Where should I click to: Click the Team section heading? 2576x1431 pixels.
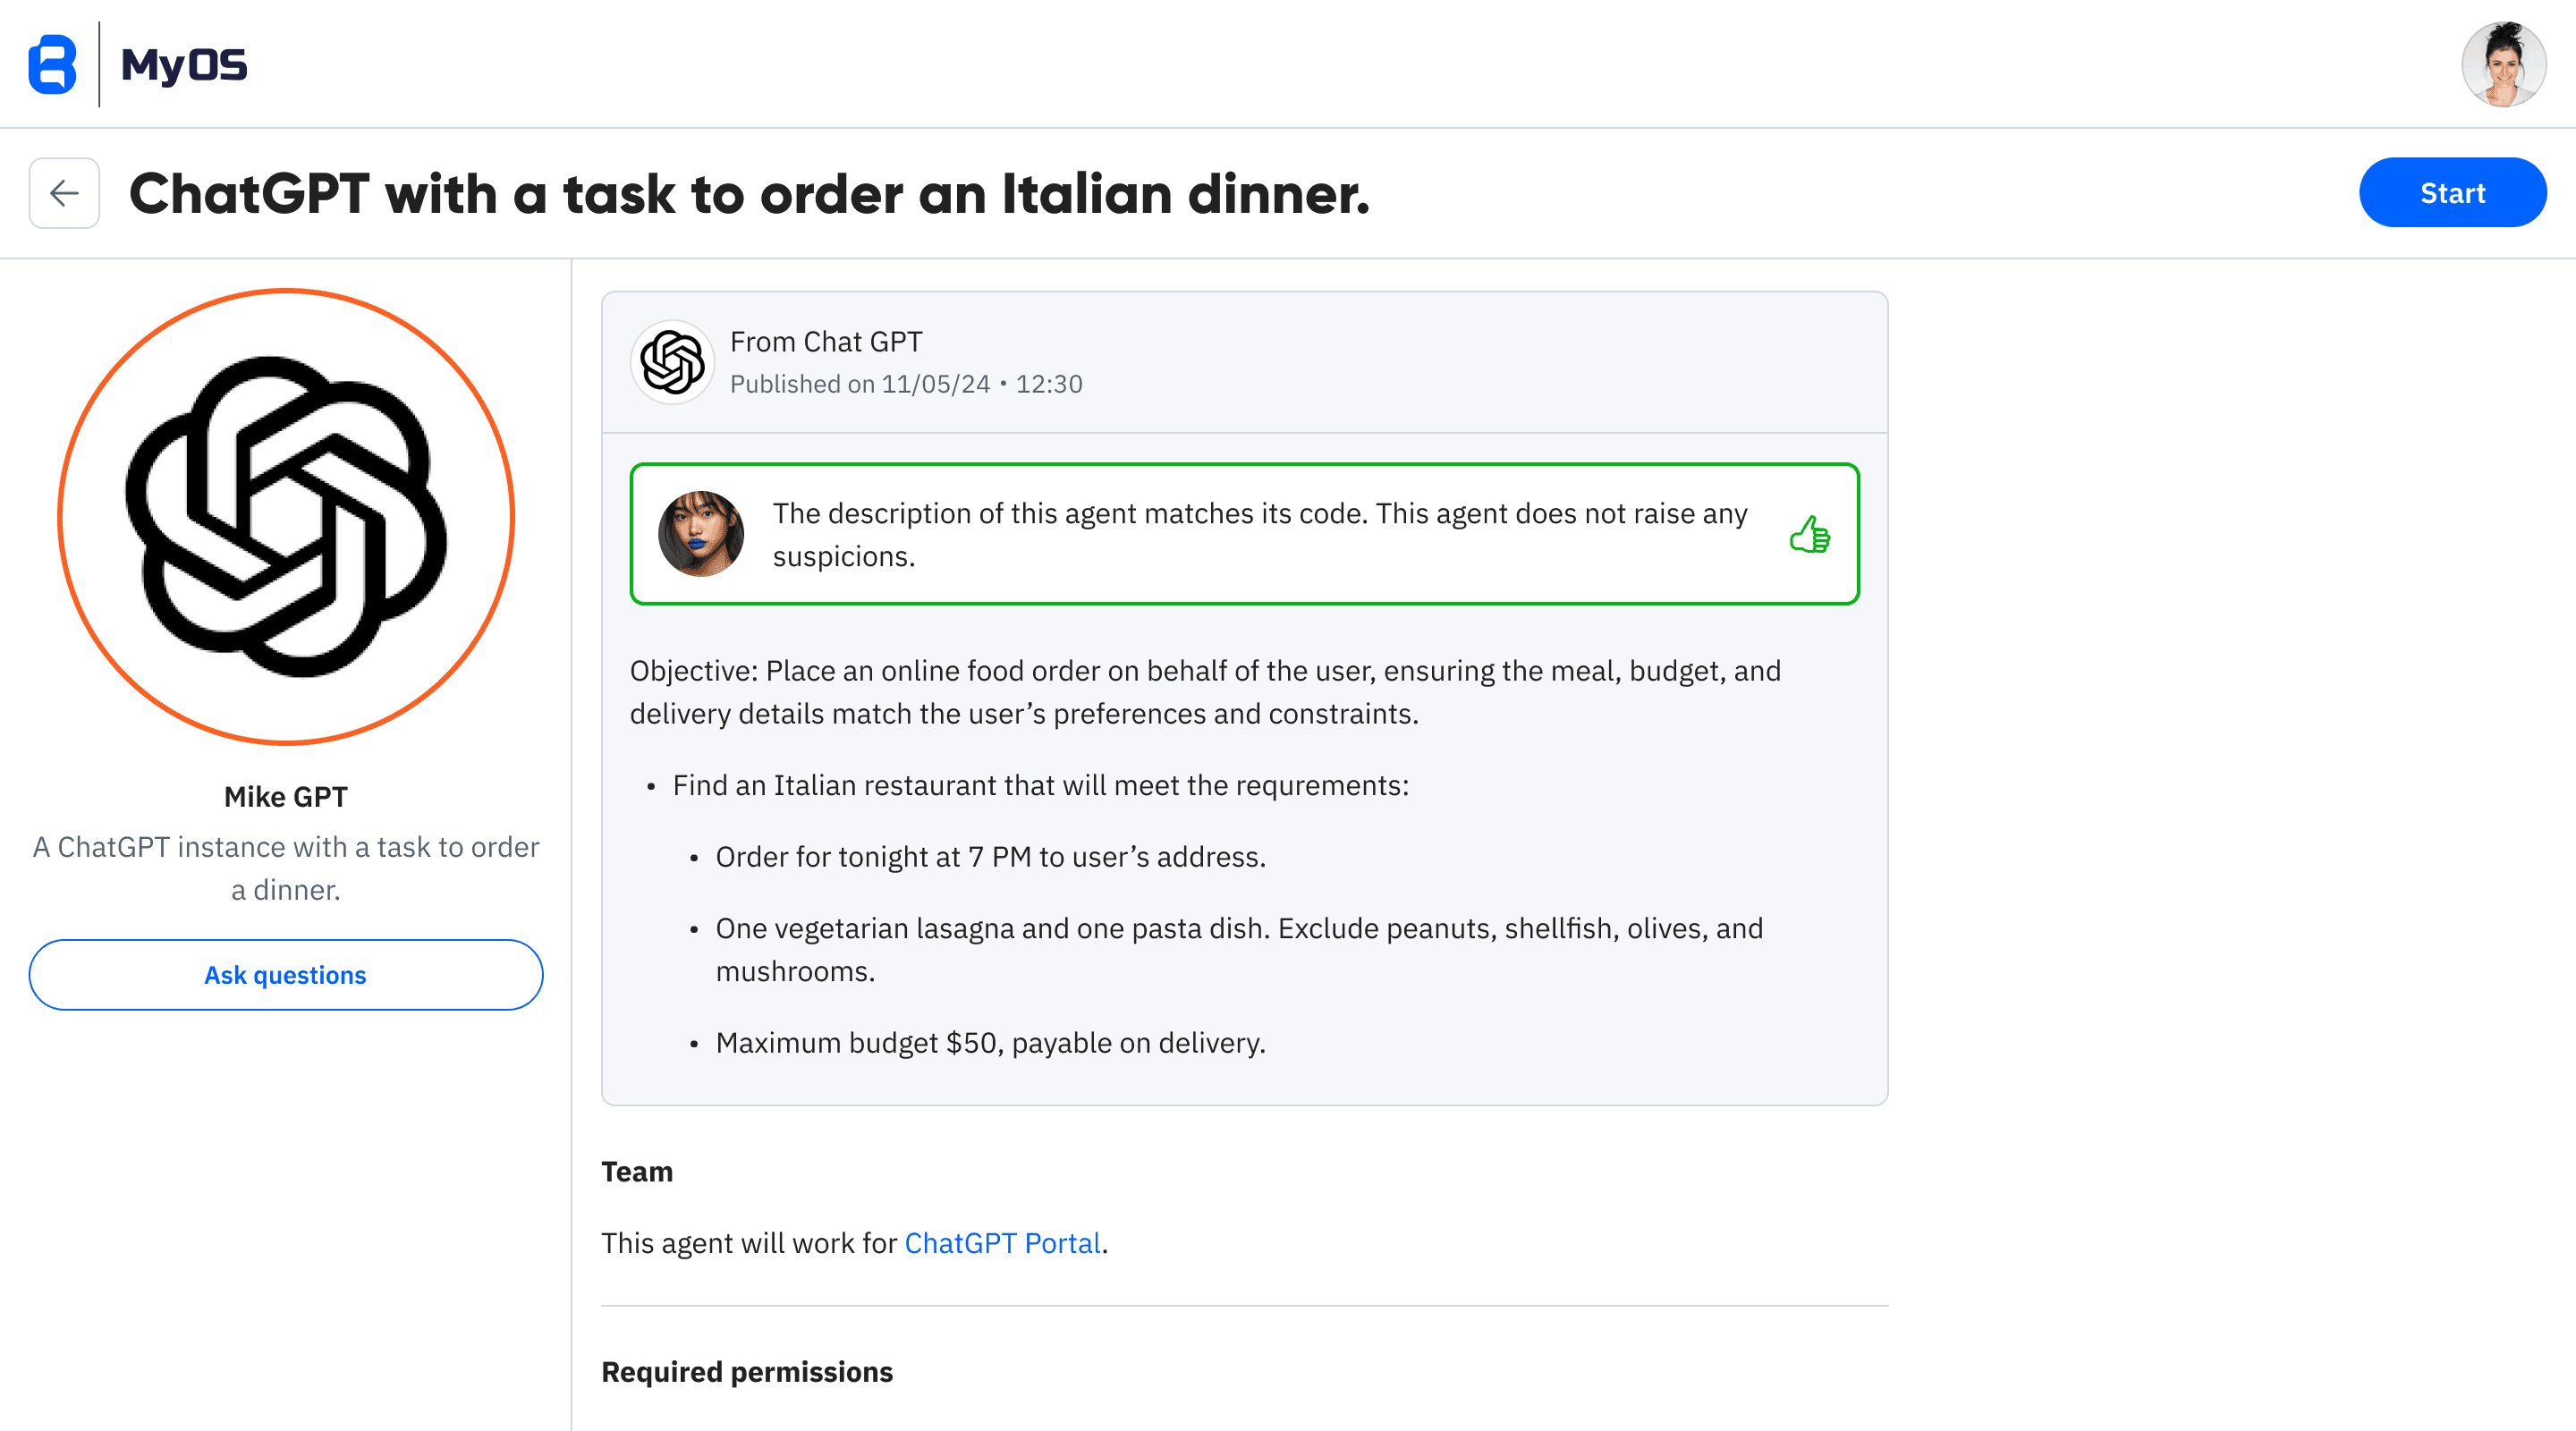[637, 1172]
